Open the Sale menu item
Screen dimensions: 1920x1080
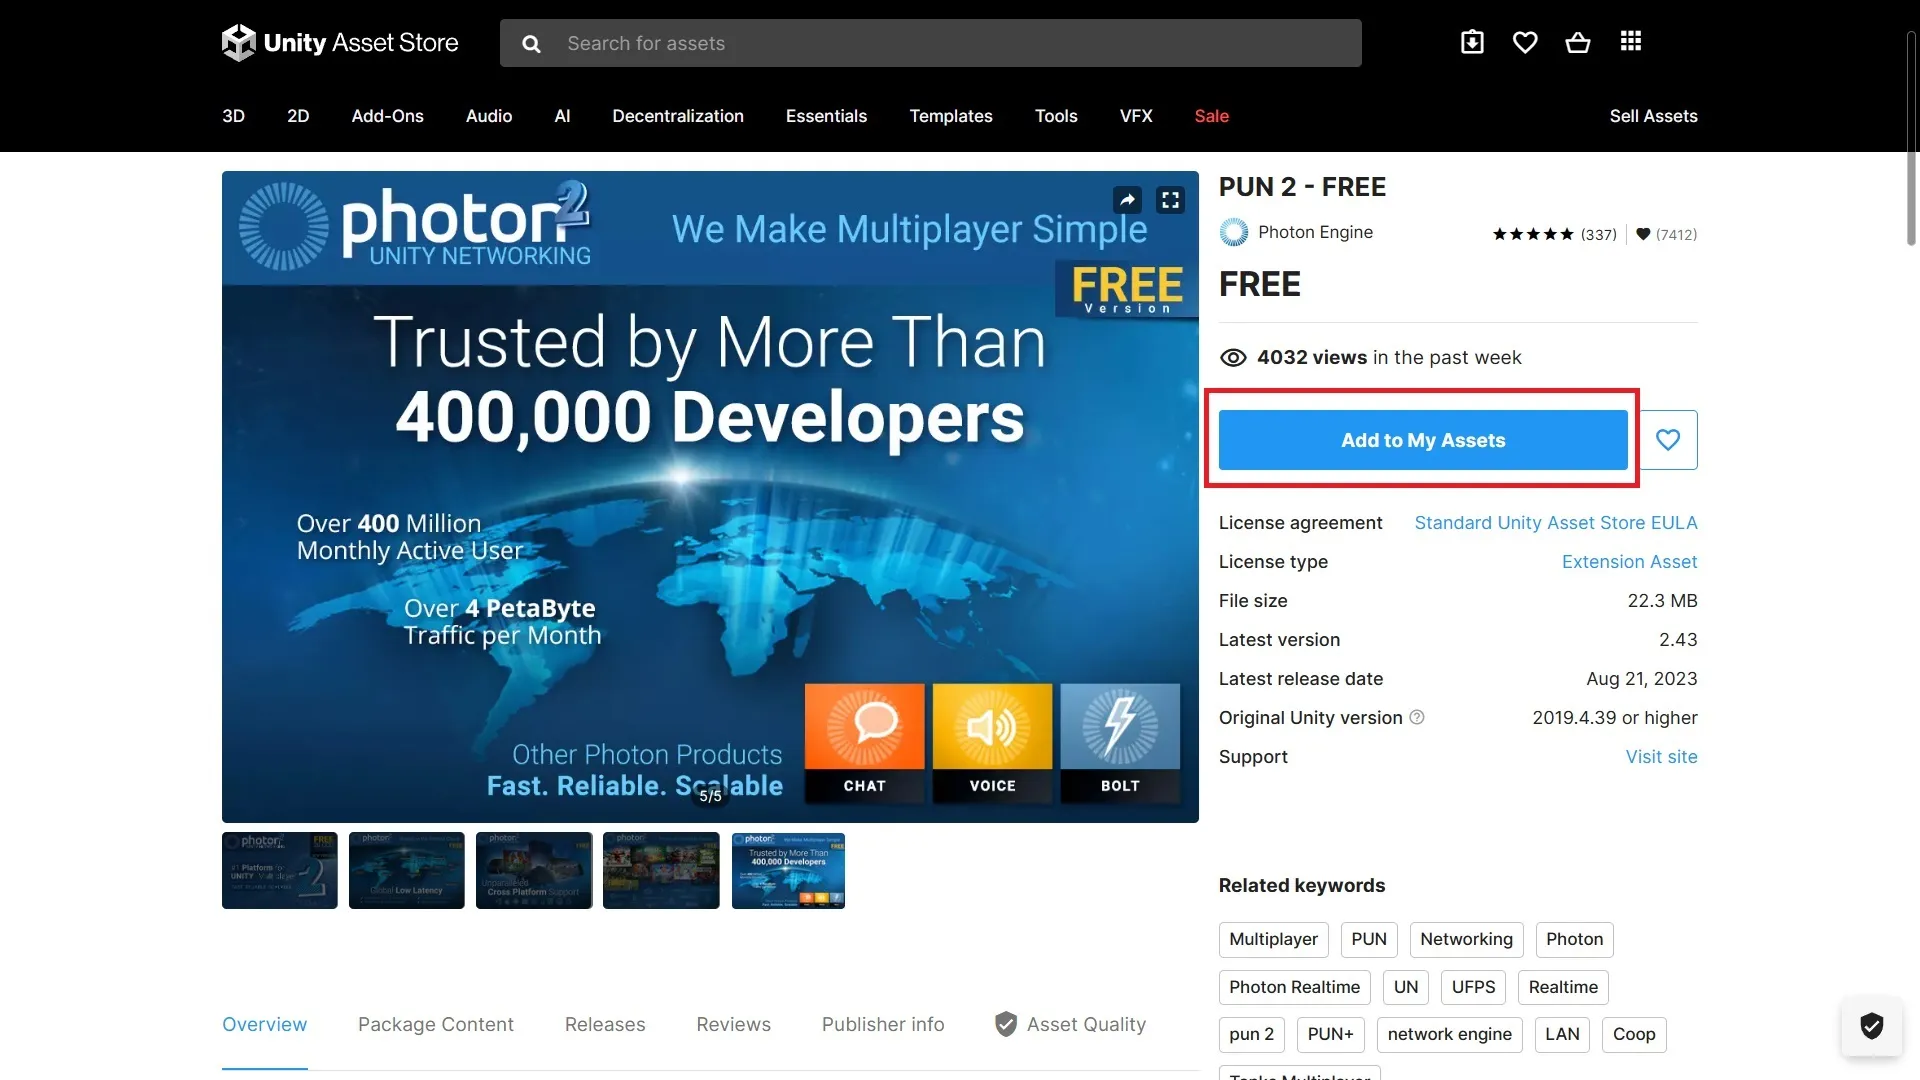(1211, 116)
